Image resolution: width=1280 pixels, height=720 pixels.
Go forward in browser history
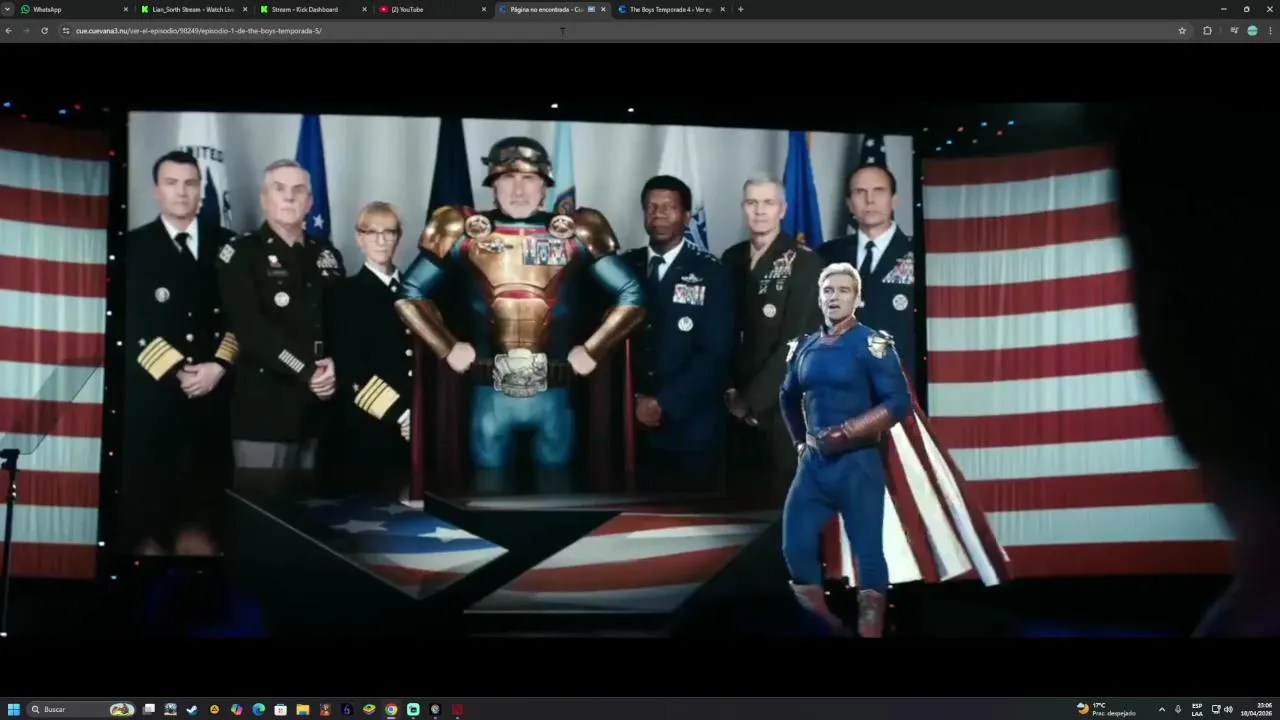coord(26,31)
